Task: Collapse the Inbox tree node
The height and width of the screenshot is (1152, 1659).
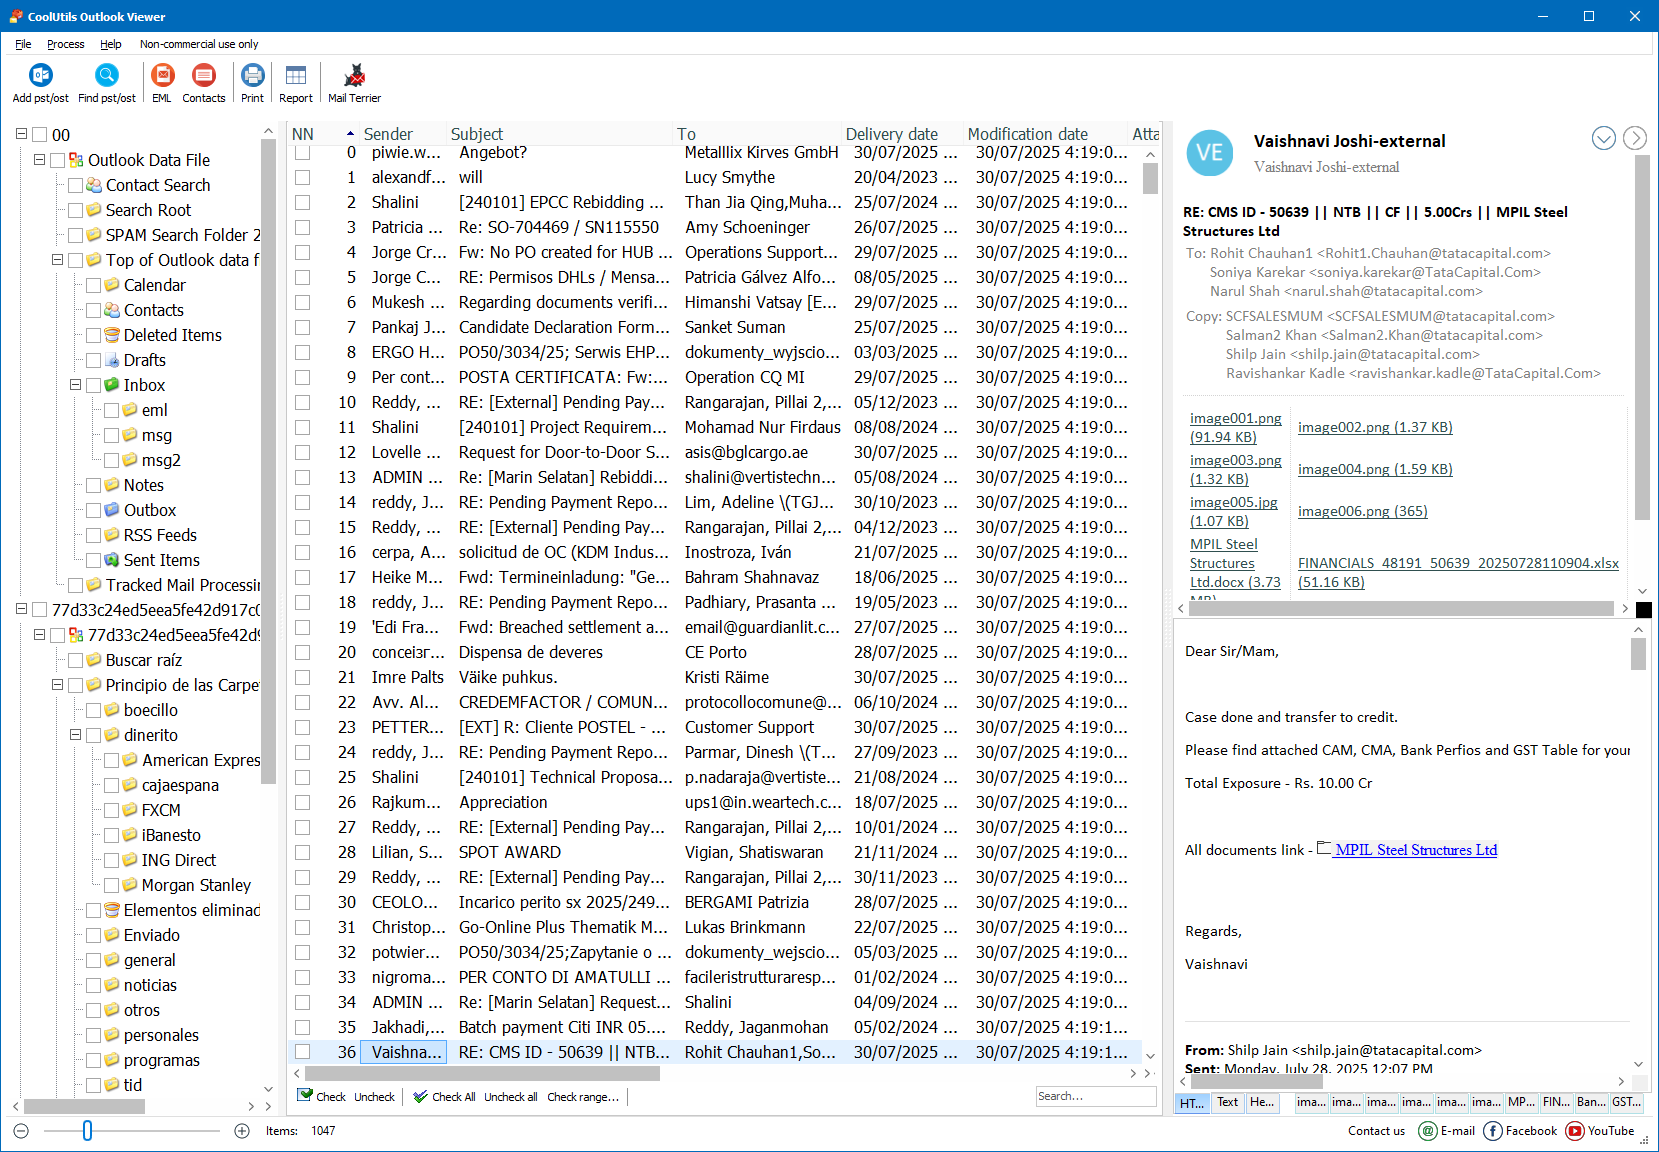Action: [75, 384]
